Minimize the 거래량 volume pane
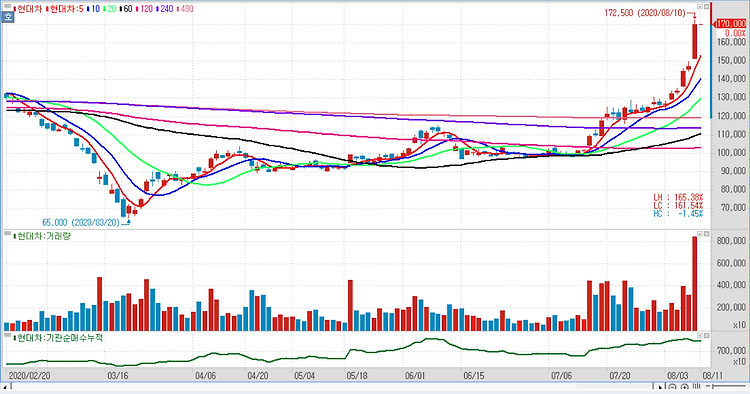This screenshot has width=750, height=394. (700, 234)
